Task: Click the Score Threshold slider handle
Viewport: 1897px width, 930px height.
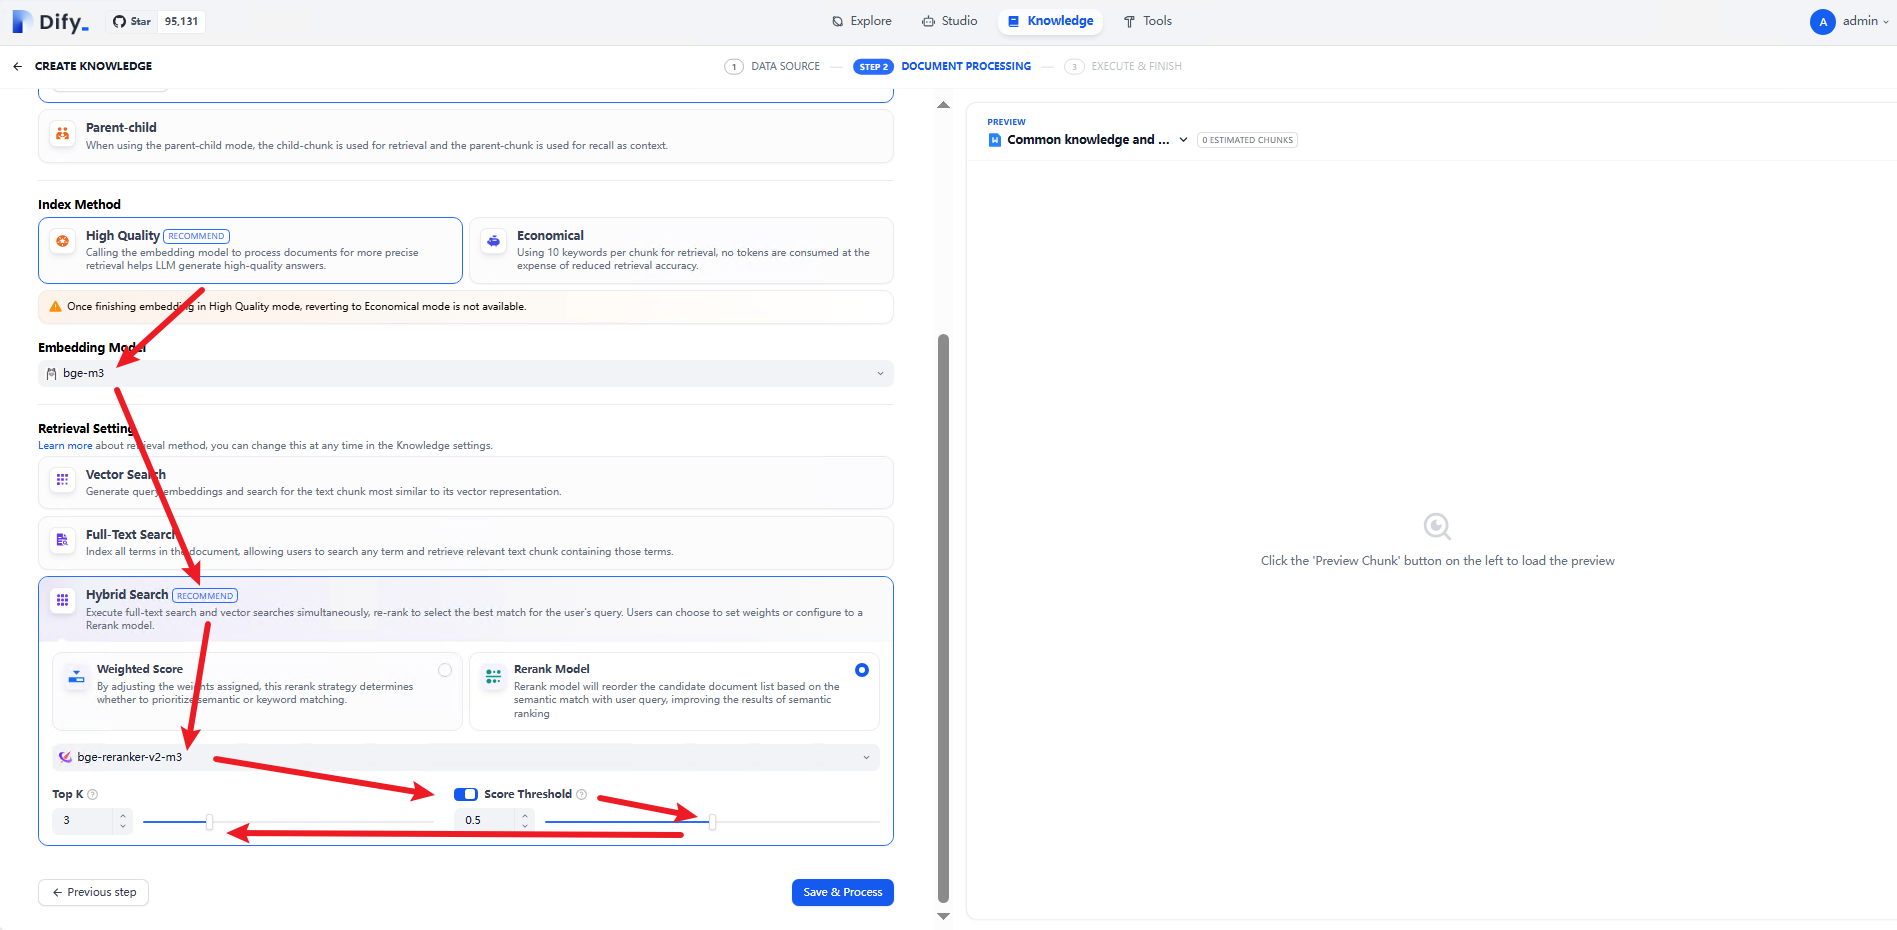Action: pyautogui.click(x=712, y=822)
